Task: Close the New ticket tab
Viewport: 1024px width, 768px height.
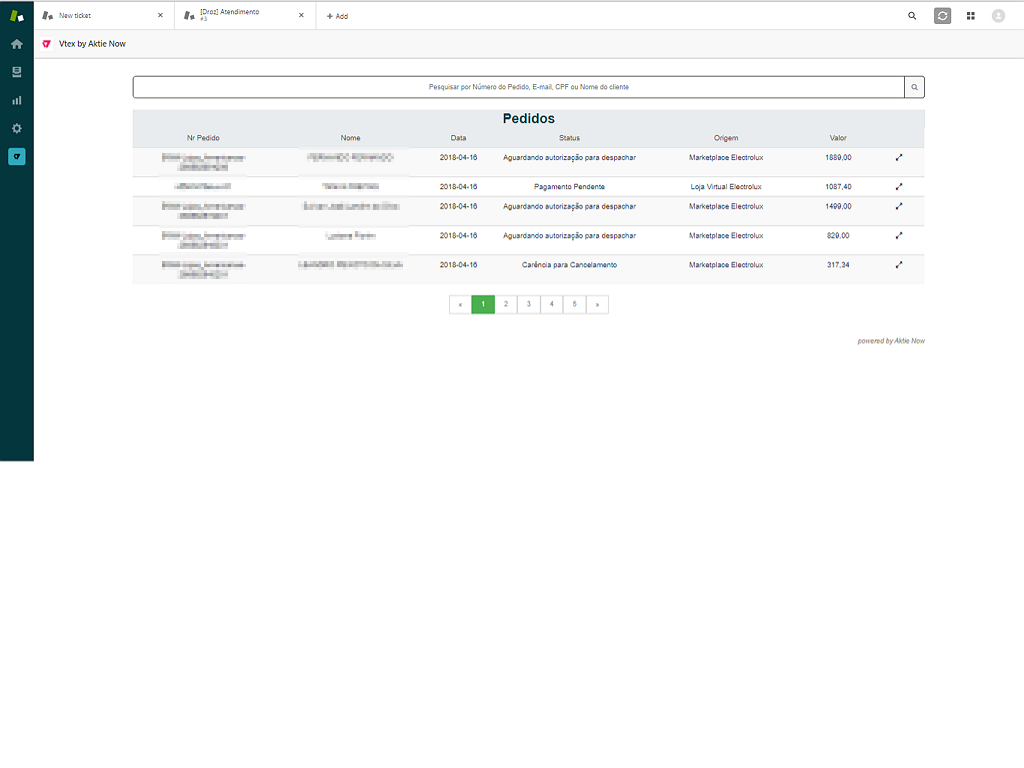Action: 160,16
